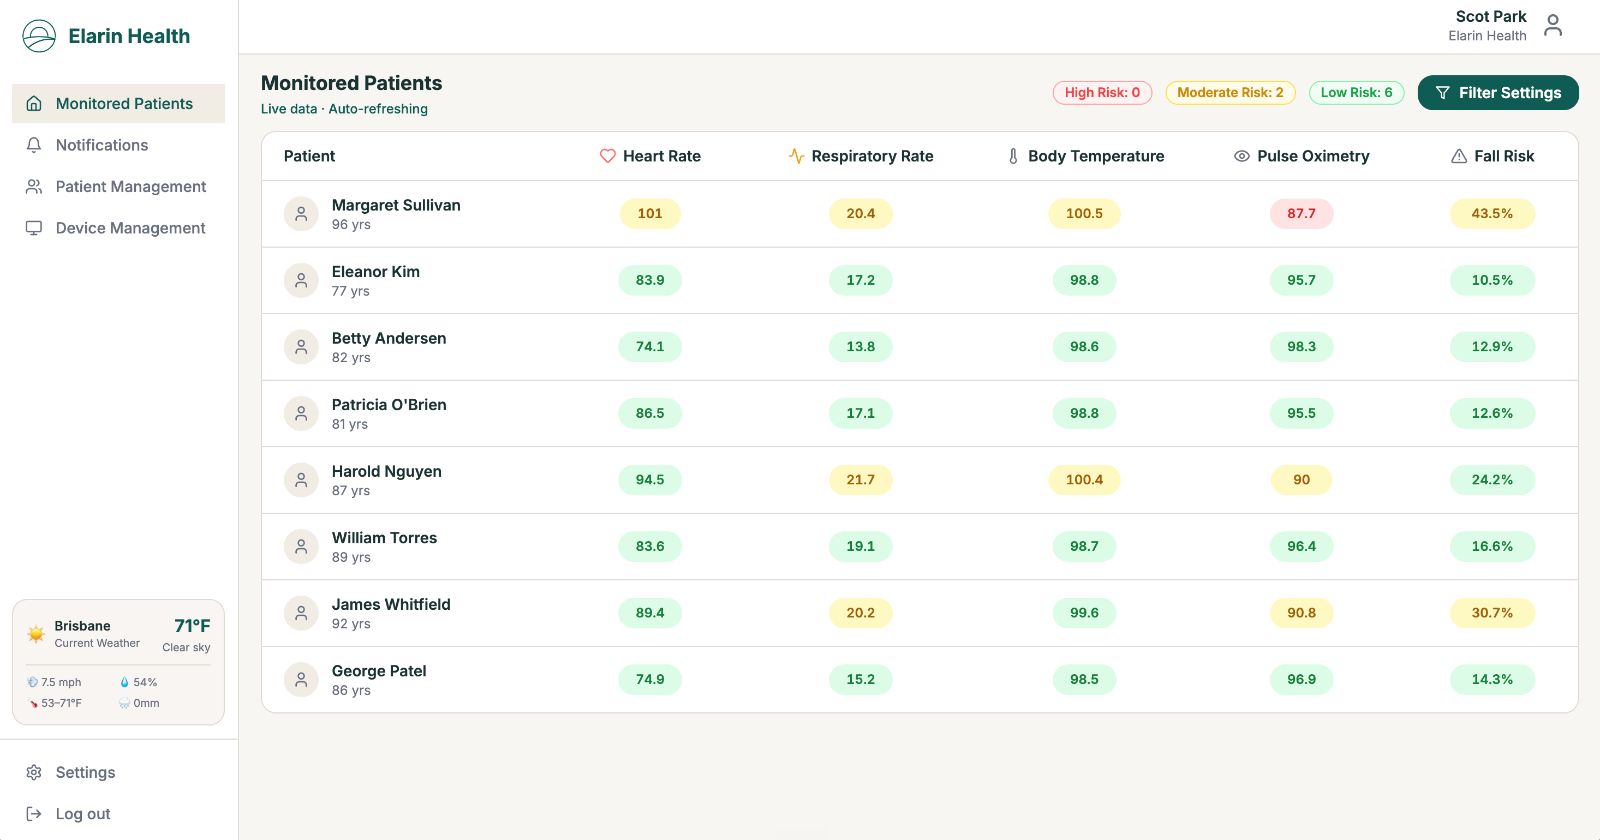Open Device Management page

pyautogui.click(x=118, y=228)
